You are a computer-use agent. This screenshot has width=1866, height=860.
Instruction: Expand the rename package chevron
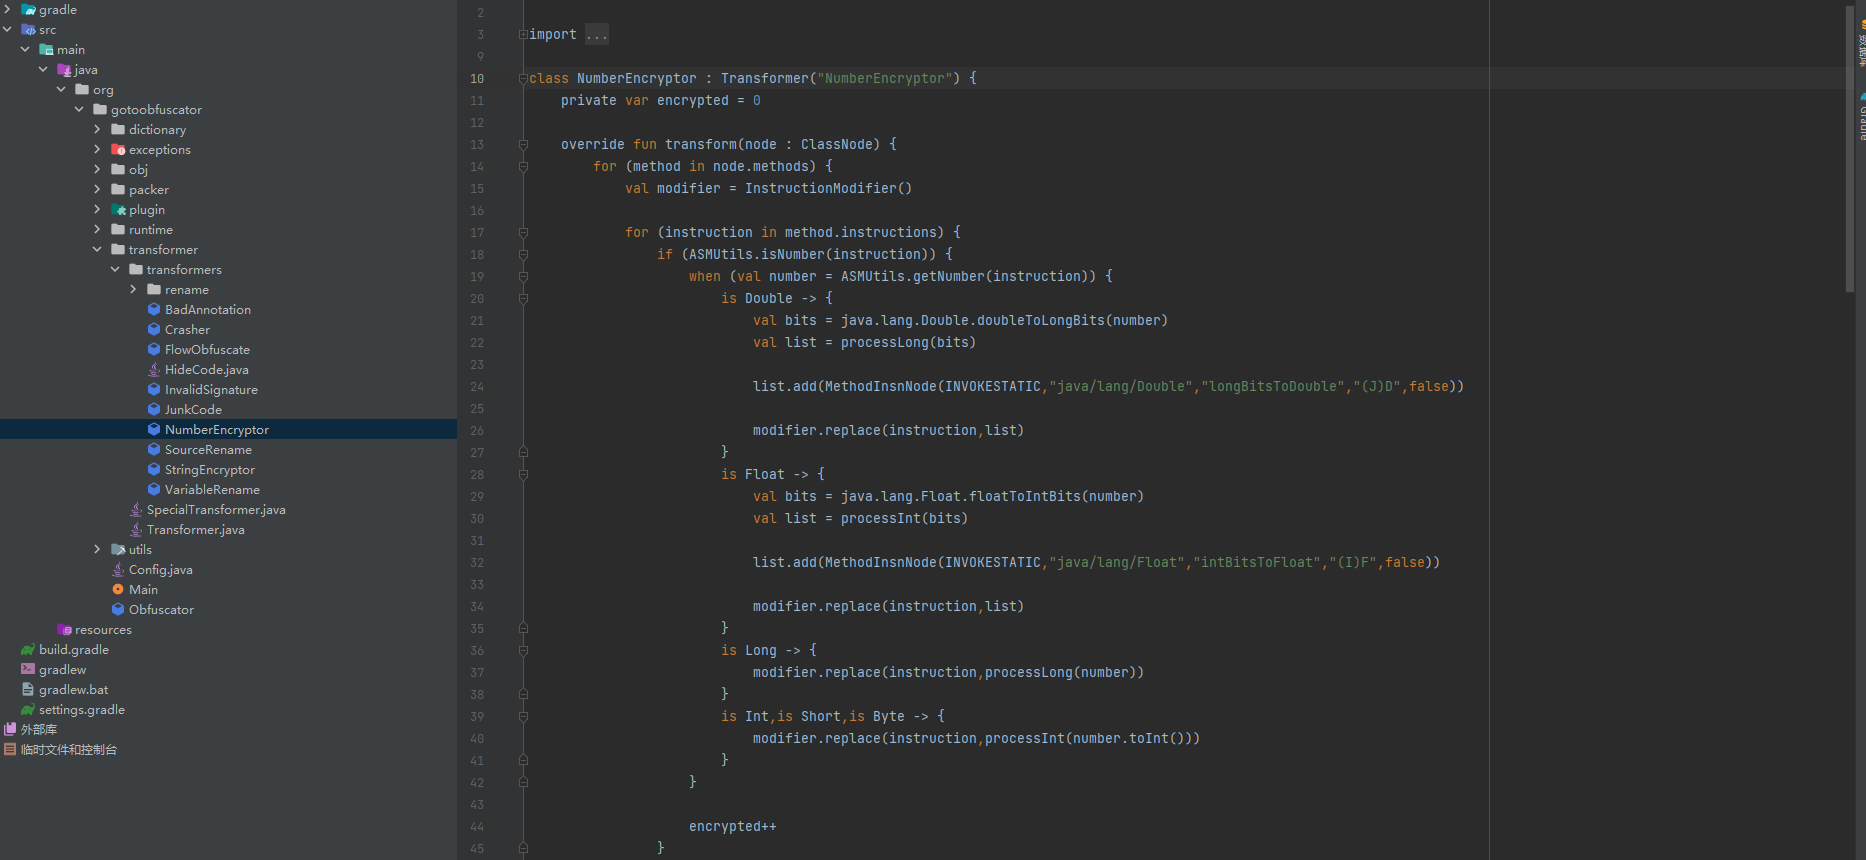point(133,289)
